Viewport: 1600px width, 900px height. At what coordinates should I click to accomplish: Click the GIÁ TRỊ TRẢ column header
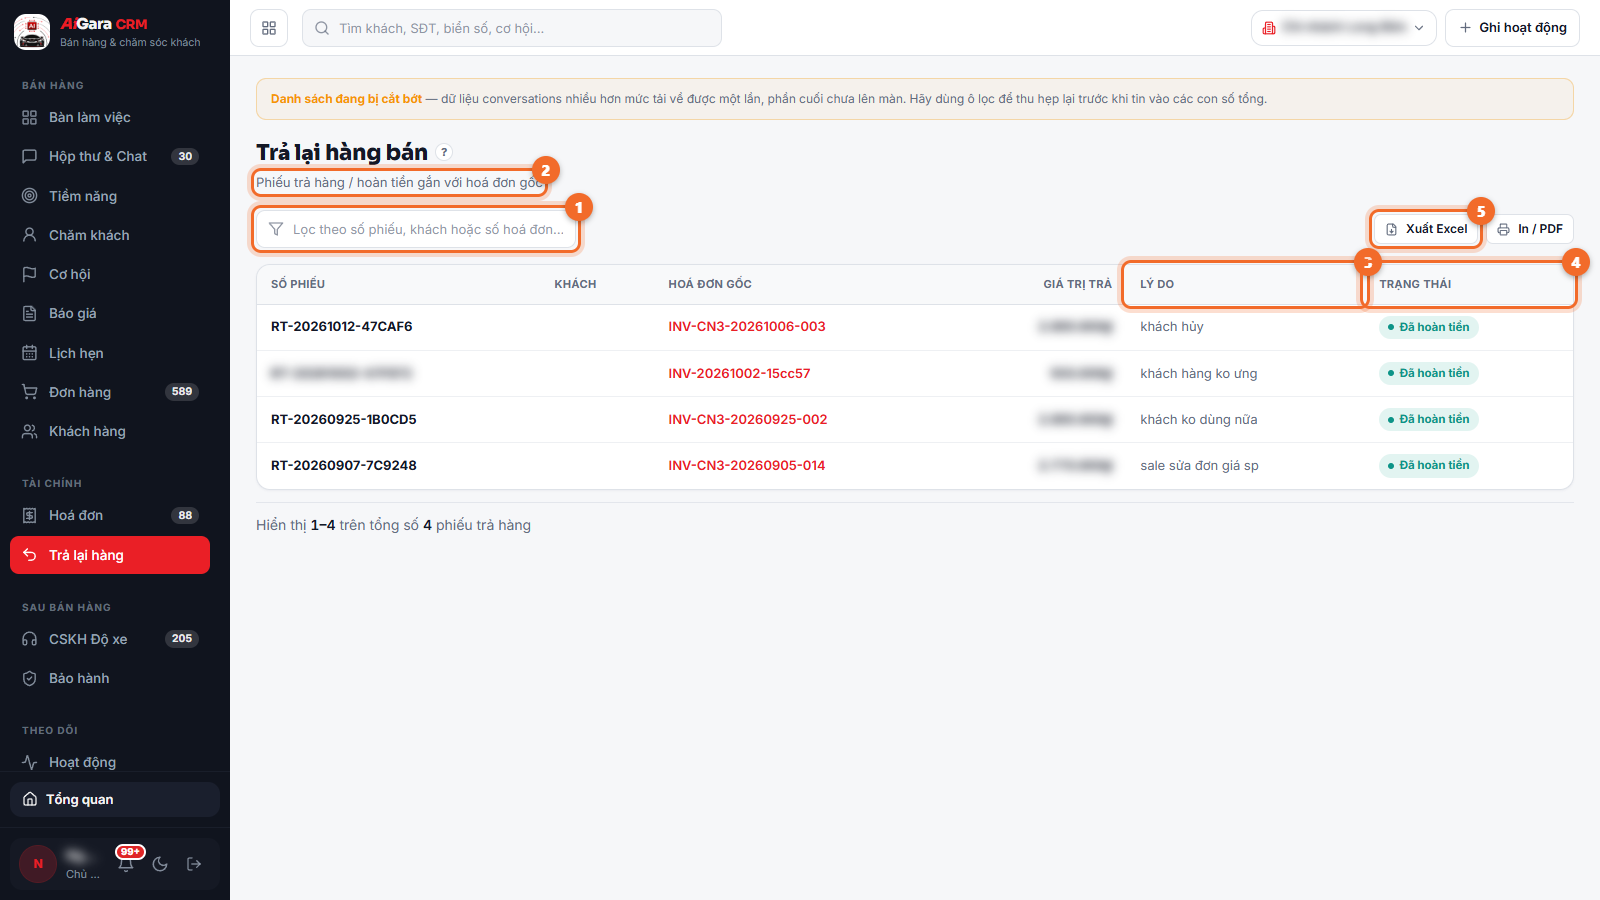(1077, 285)
